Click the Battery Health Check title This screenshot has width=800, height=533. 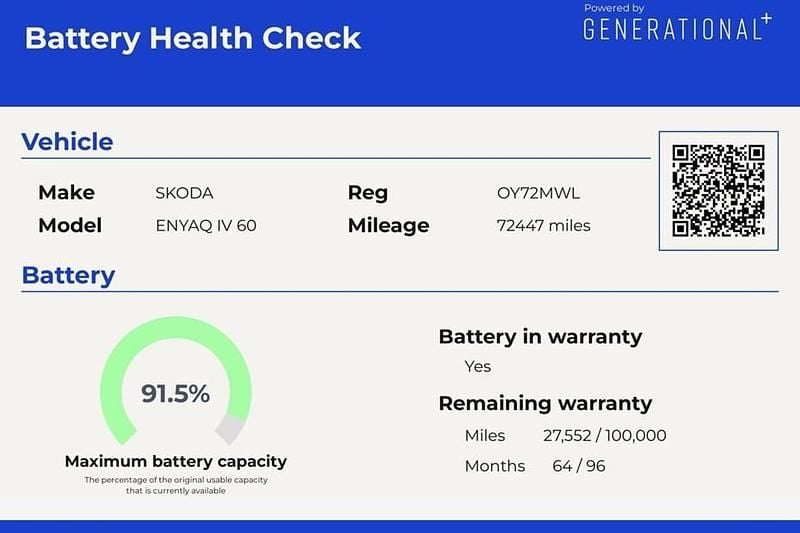pos(192,38)
